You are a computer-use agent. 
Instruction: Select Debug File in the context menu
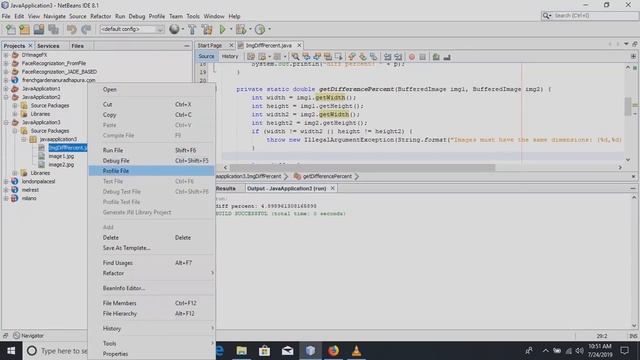(151, 161)
